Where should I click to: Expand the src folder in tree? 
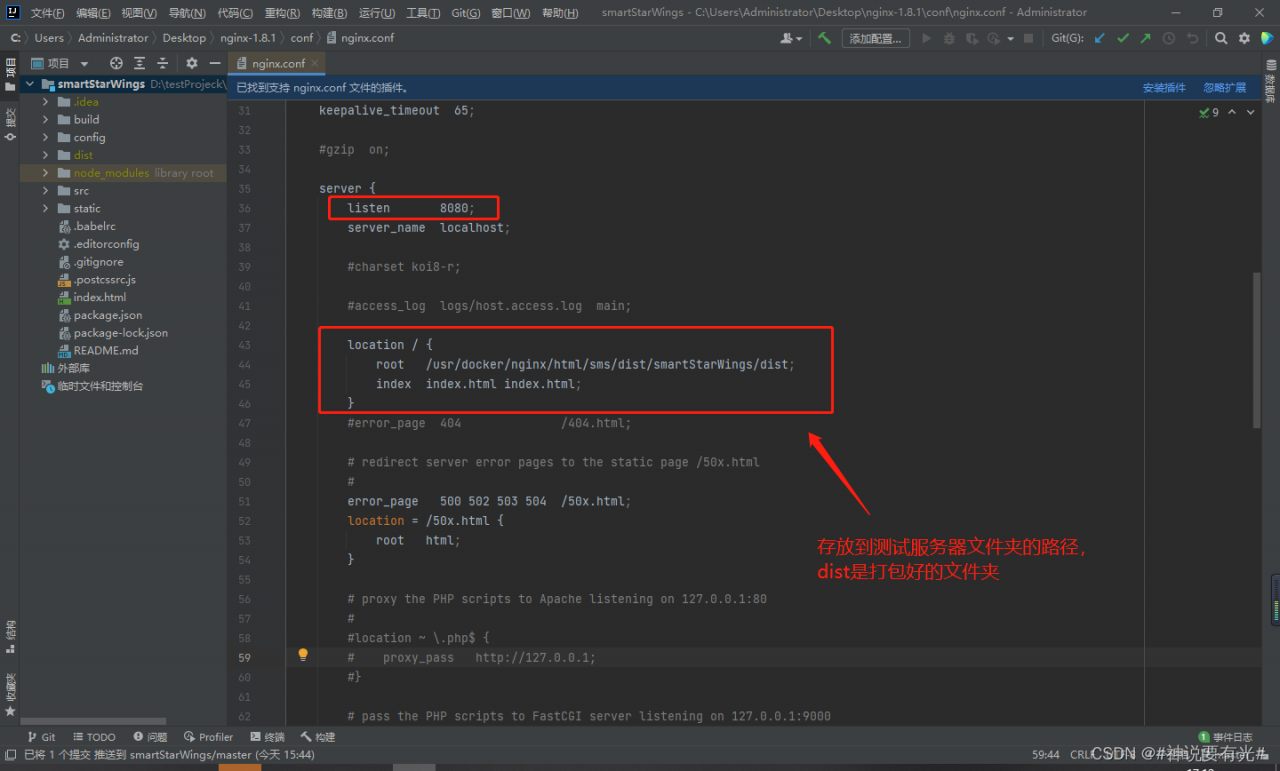(x=46, y=191)
